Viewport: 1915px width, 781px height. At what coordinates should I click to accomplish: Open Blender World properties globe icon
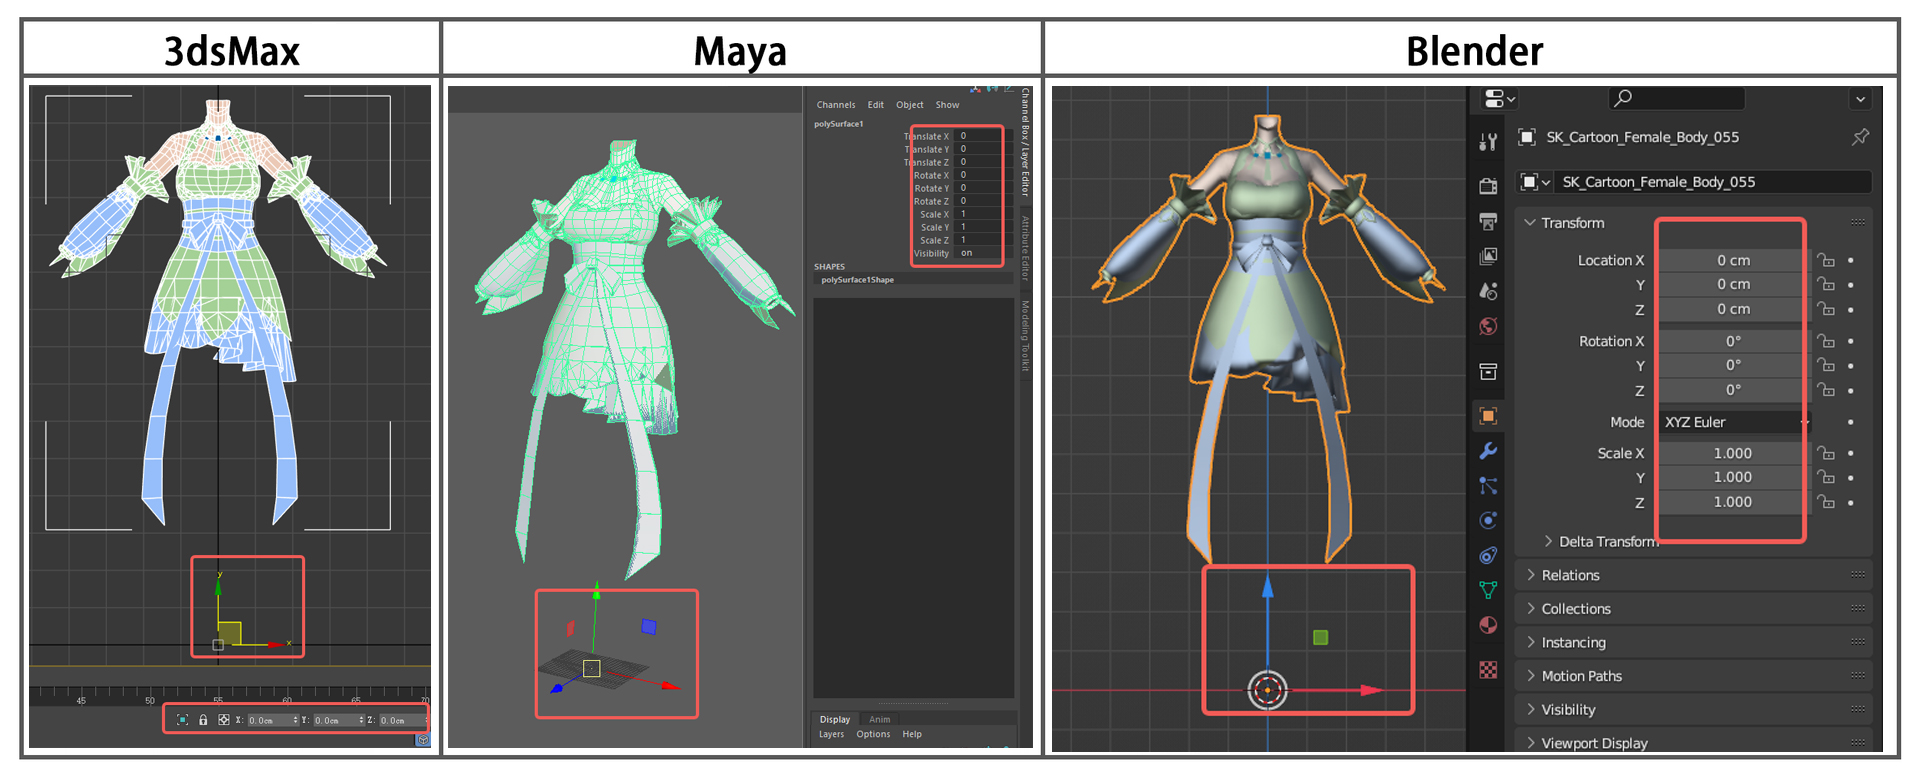point(1488,326)
